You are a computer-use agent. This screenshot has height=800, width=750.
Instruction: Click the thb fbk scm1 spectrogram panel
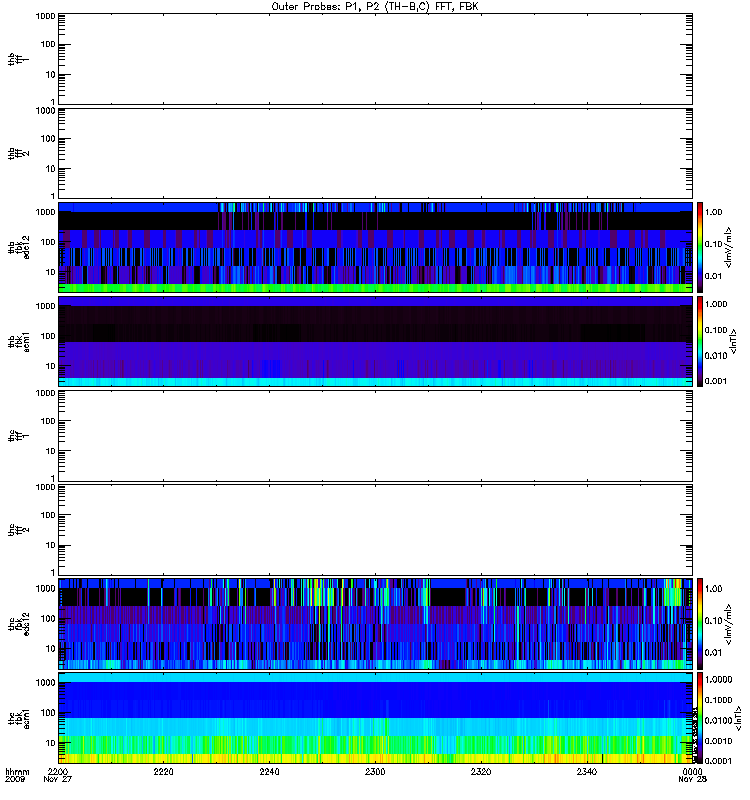coord(375,341)
